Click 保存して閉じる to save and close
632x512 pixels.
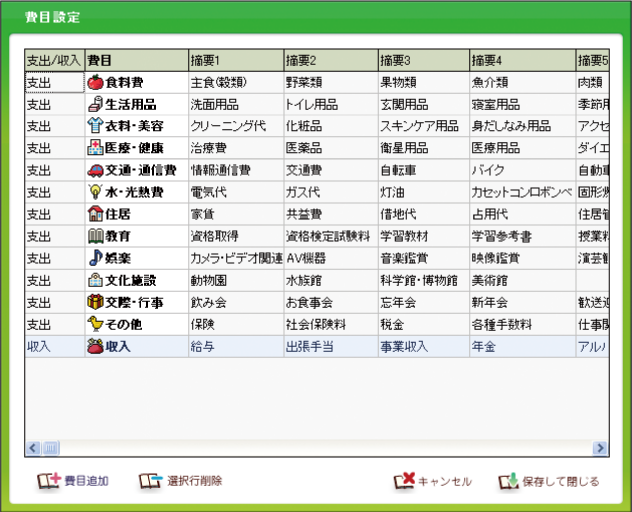[x=549, y=481]
